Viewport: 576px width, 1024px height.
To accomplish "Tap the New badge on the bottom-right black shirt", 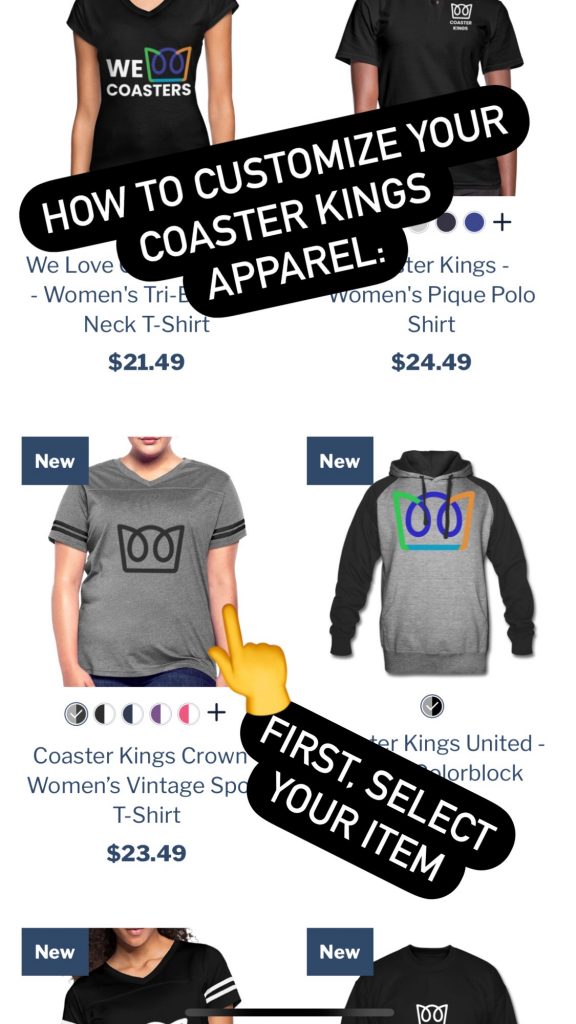I will [x=340, y=952].
